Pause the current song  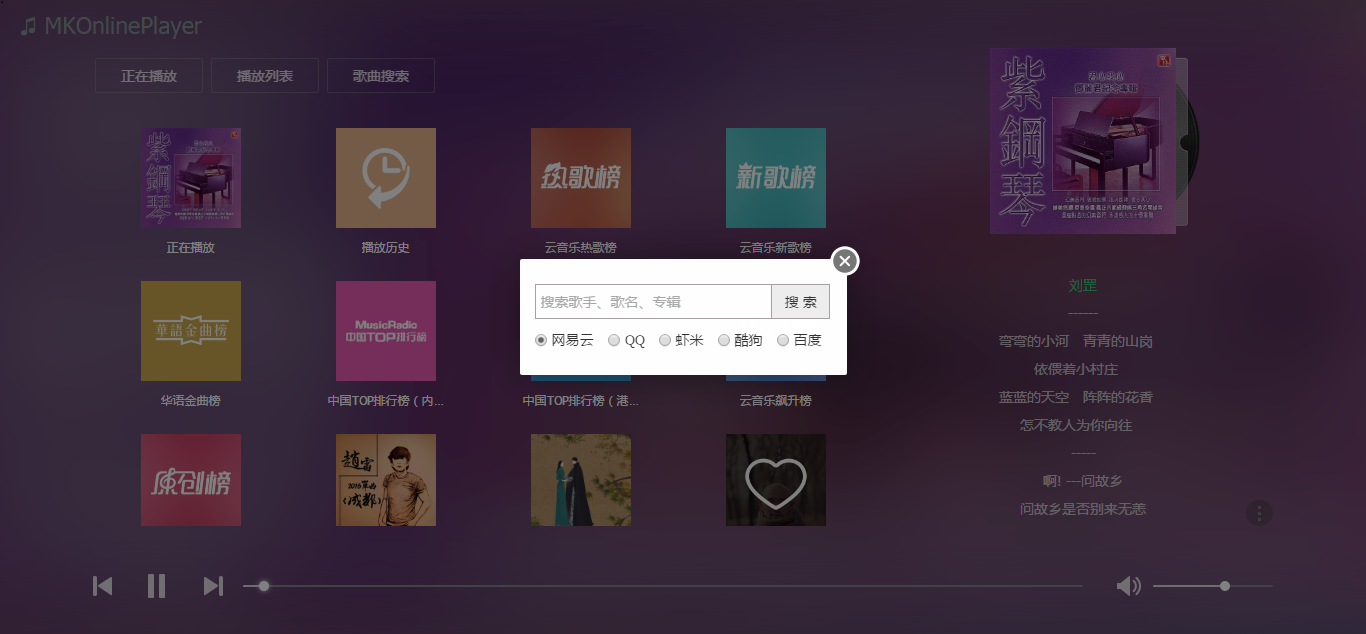point(156,586)
